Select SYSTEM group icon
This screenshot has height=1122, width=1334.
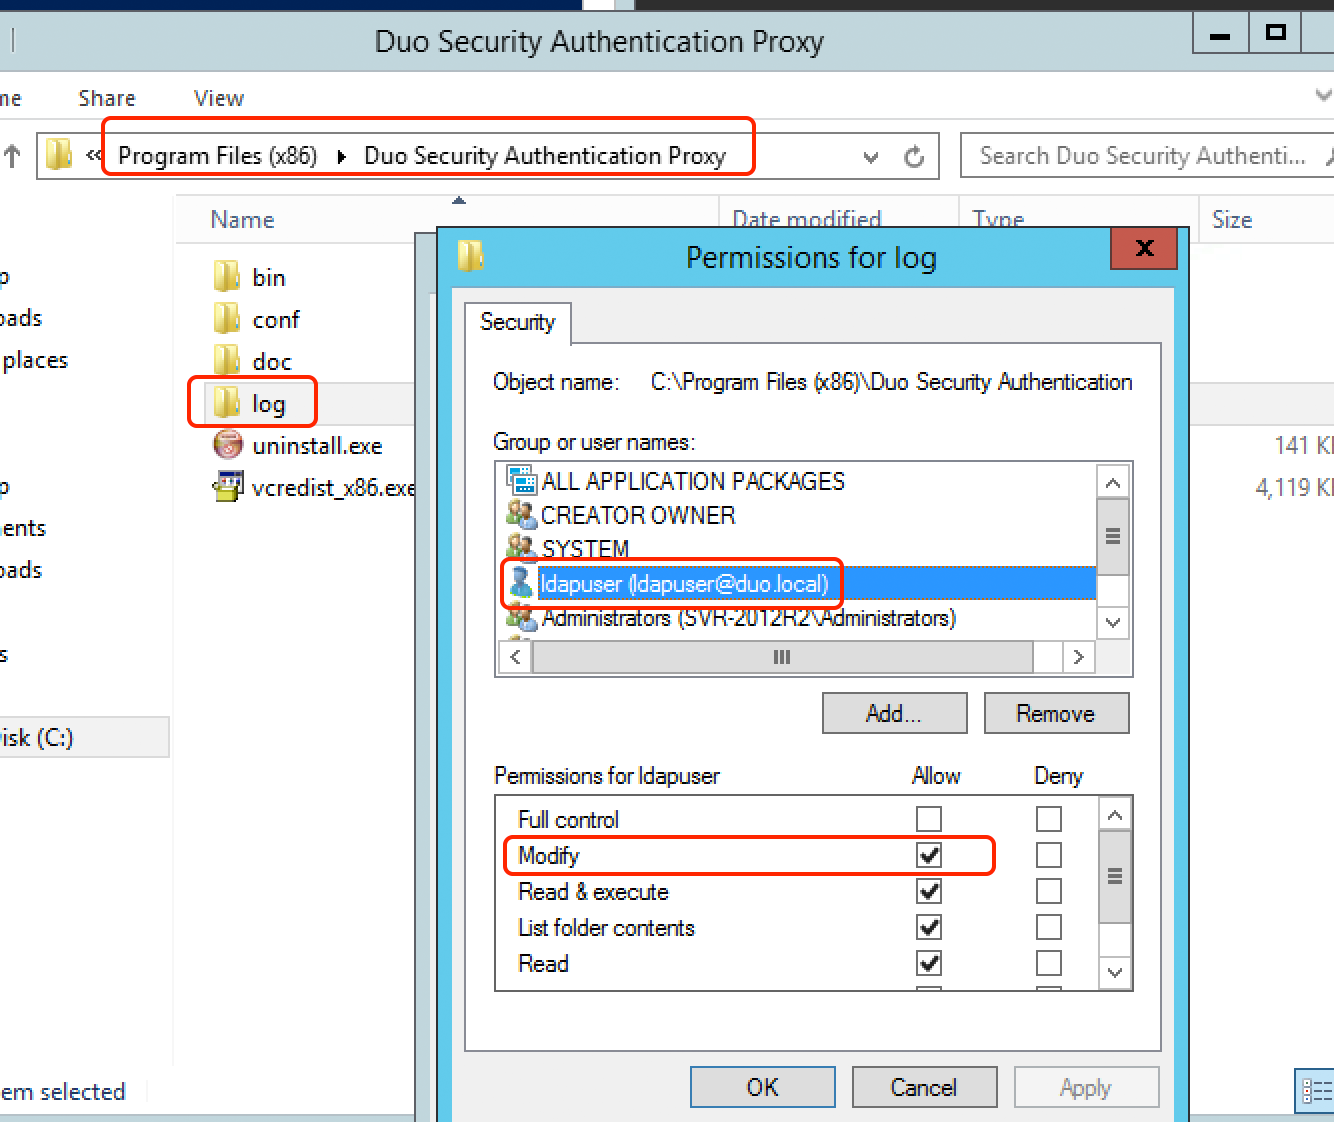(x=522, y=547)
